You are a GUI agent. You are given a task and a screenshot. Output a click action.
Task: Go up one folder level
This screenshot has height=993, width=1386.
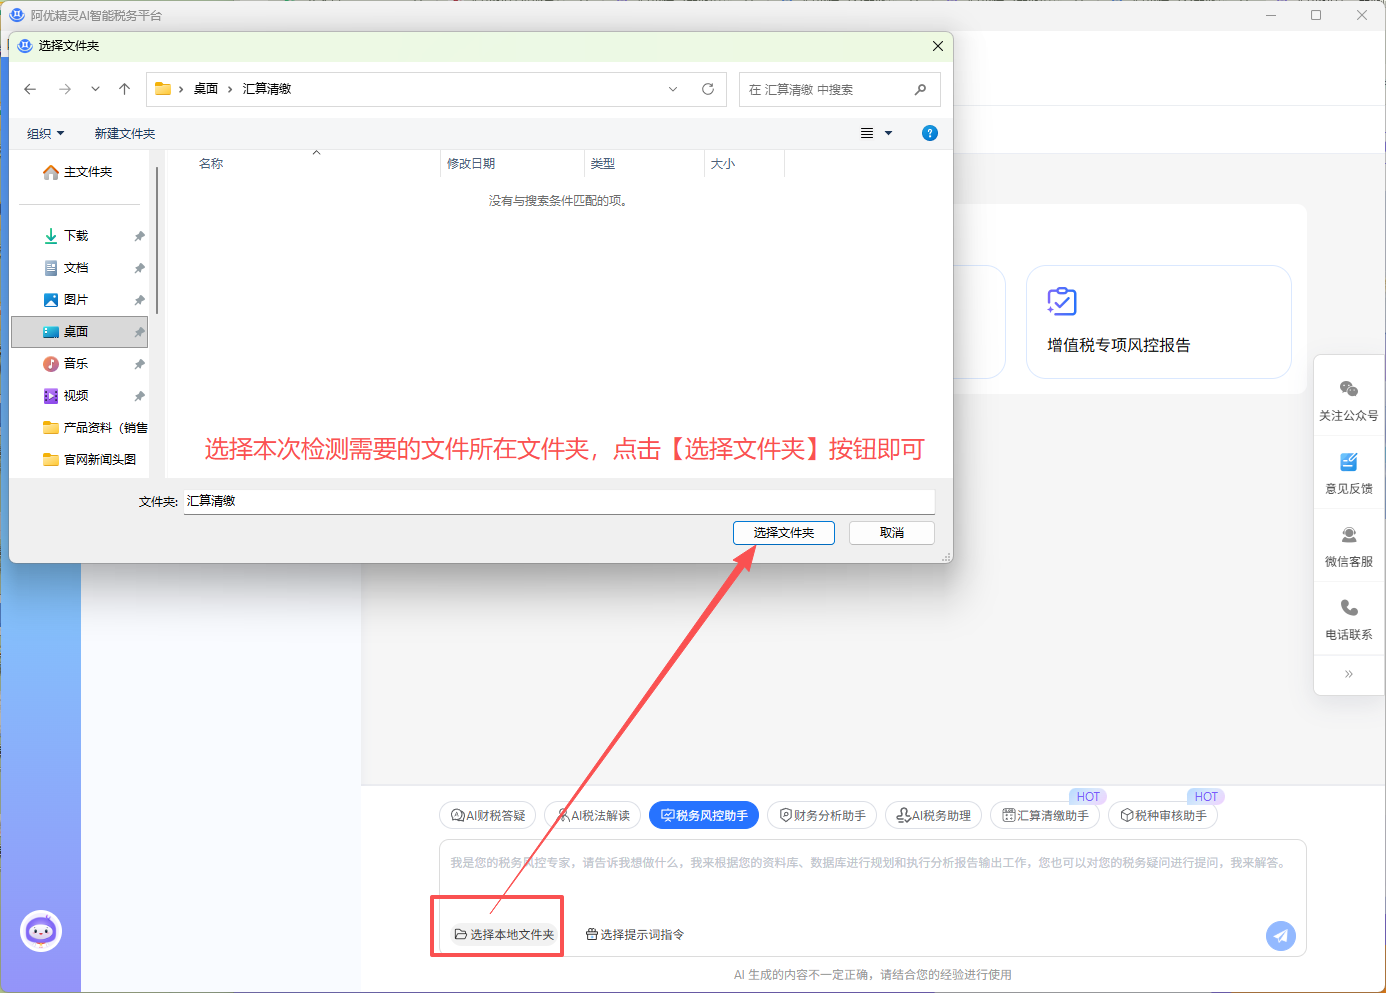[124, 89]
